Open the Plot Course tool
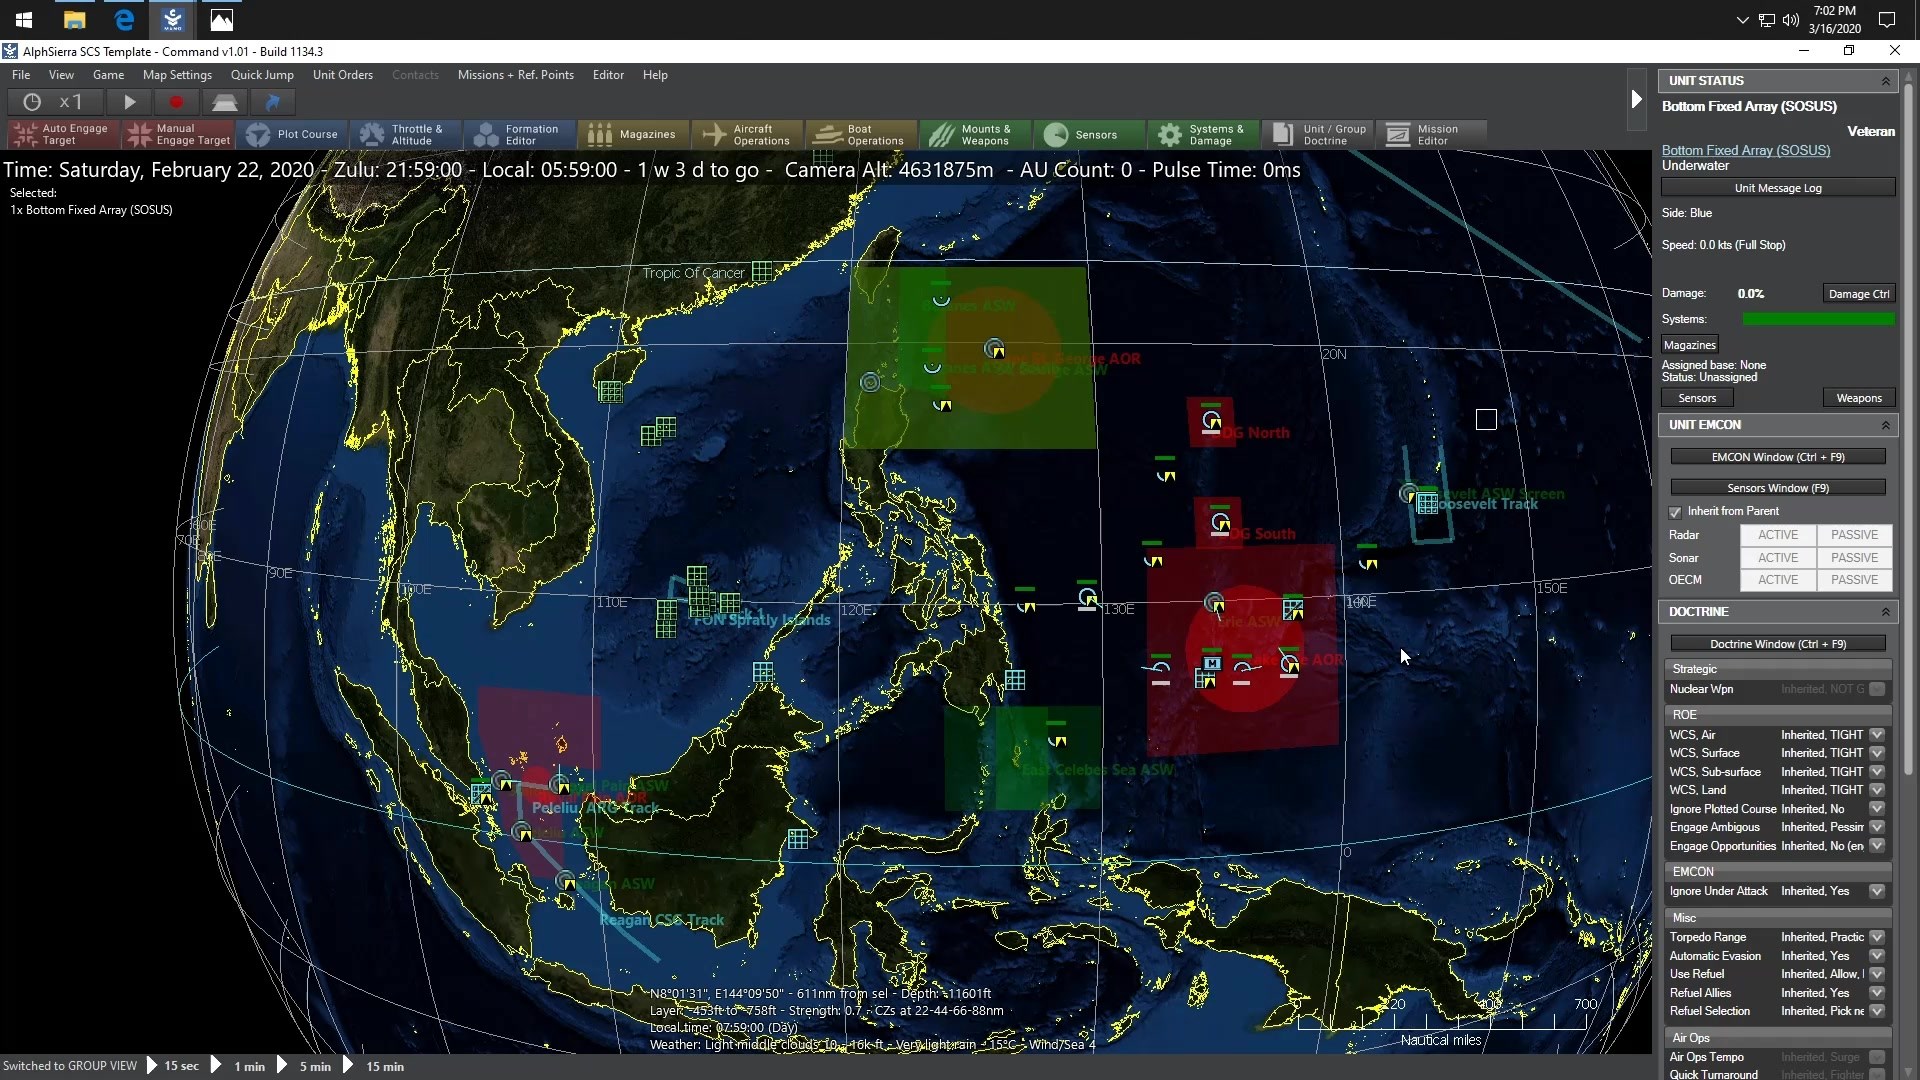 292,134
